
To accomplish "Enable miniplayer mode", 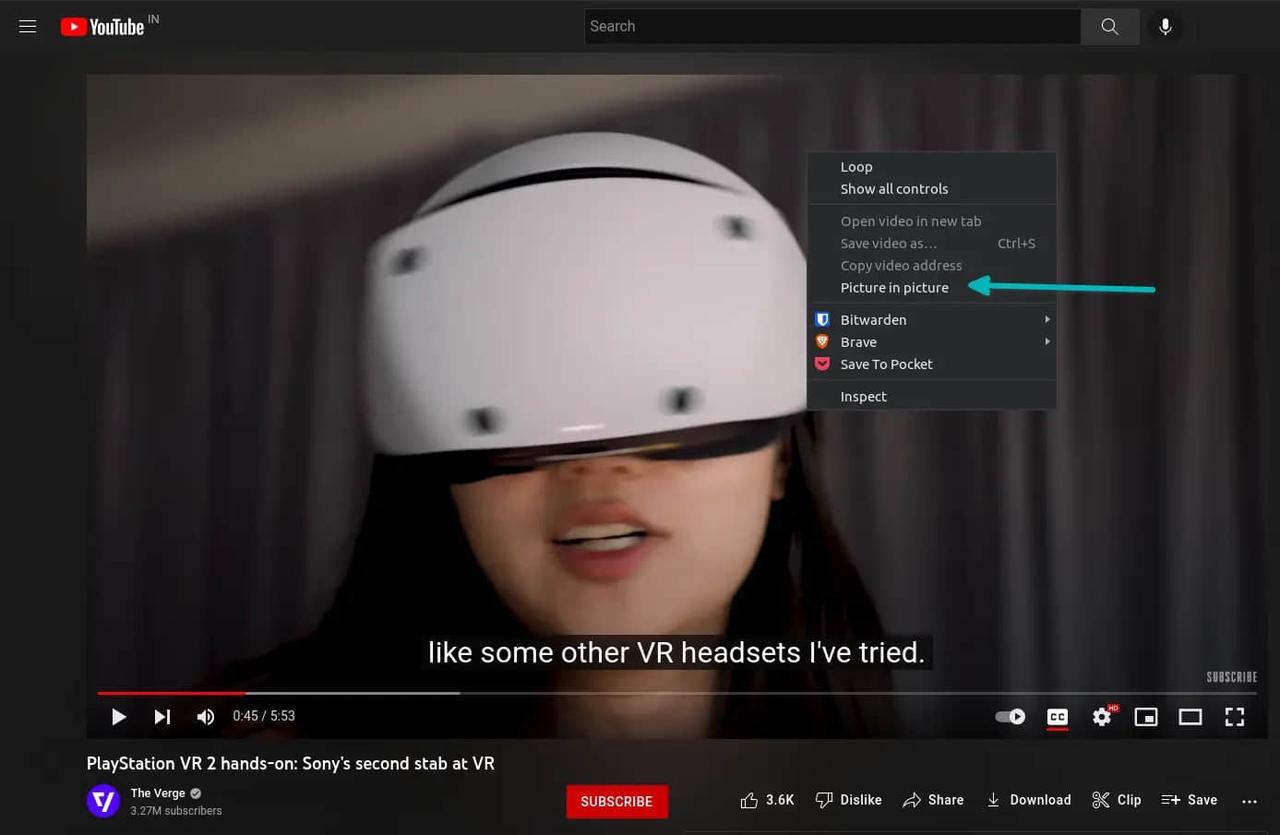I will pos(1146,717).
